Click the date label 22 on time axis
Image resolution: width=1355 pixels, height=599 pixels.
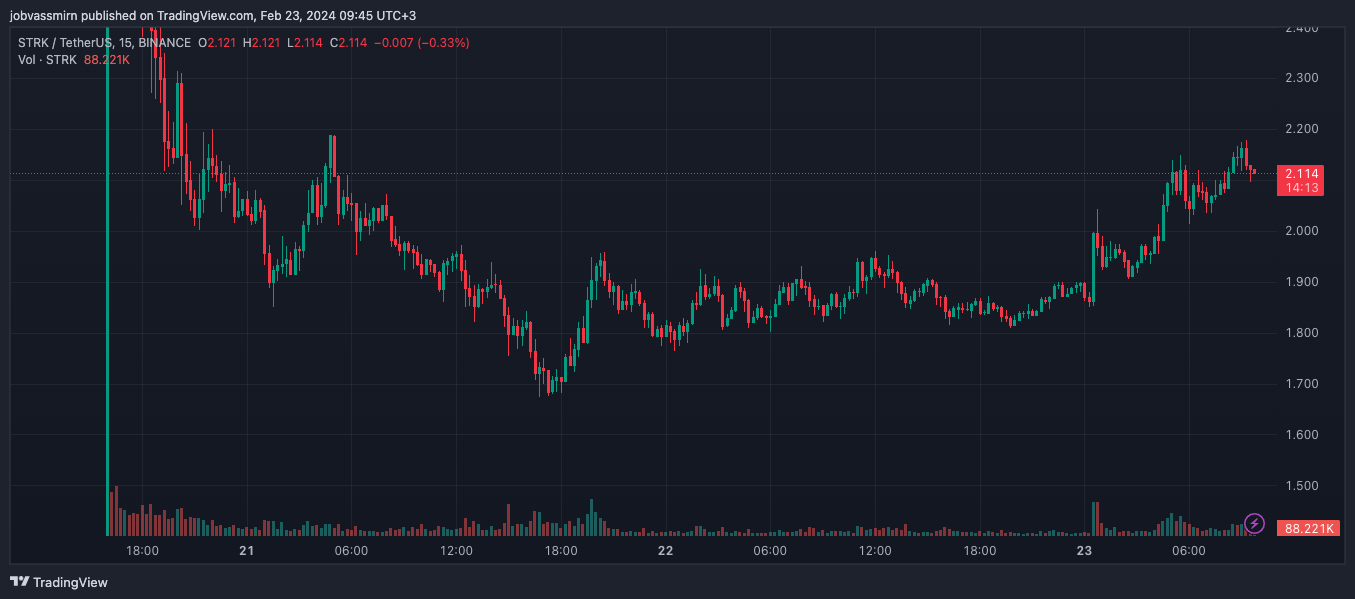[664, 551]
